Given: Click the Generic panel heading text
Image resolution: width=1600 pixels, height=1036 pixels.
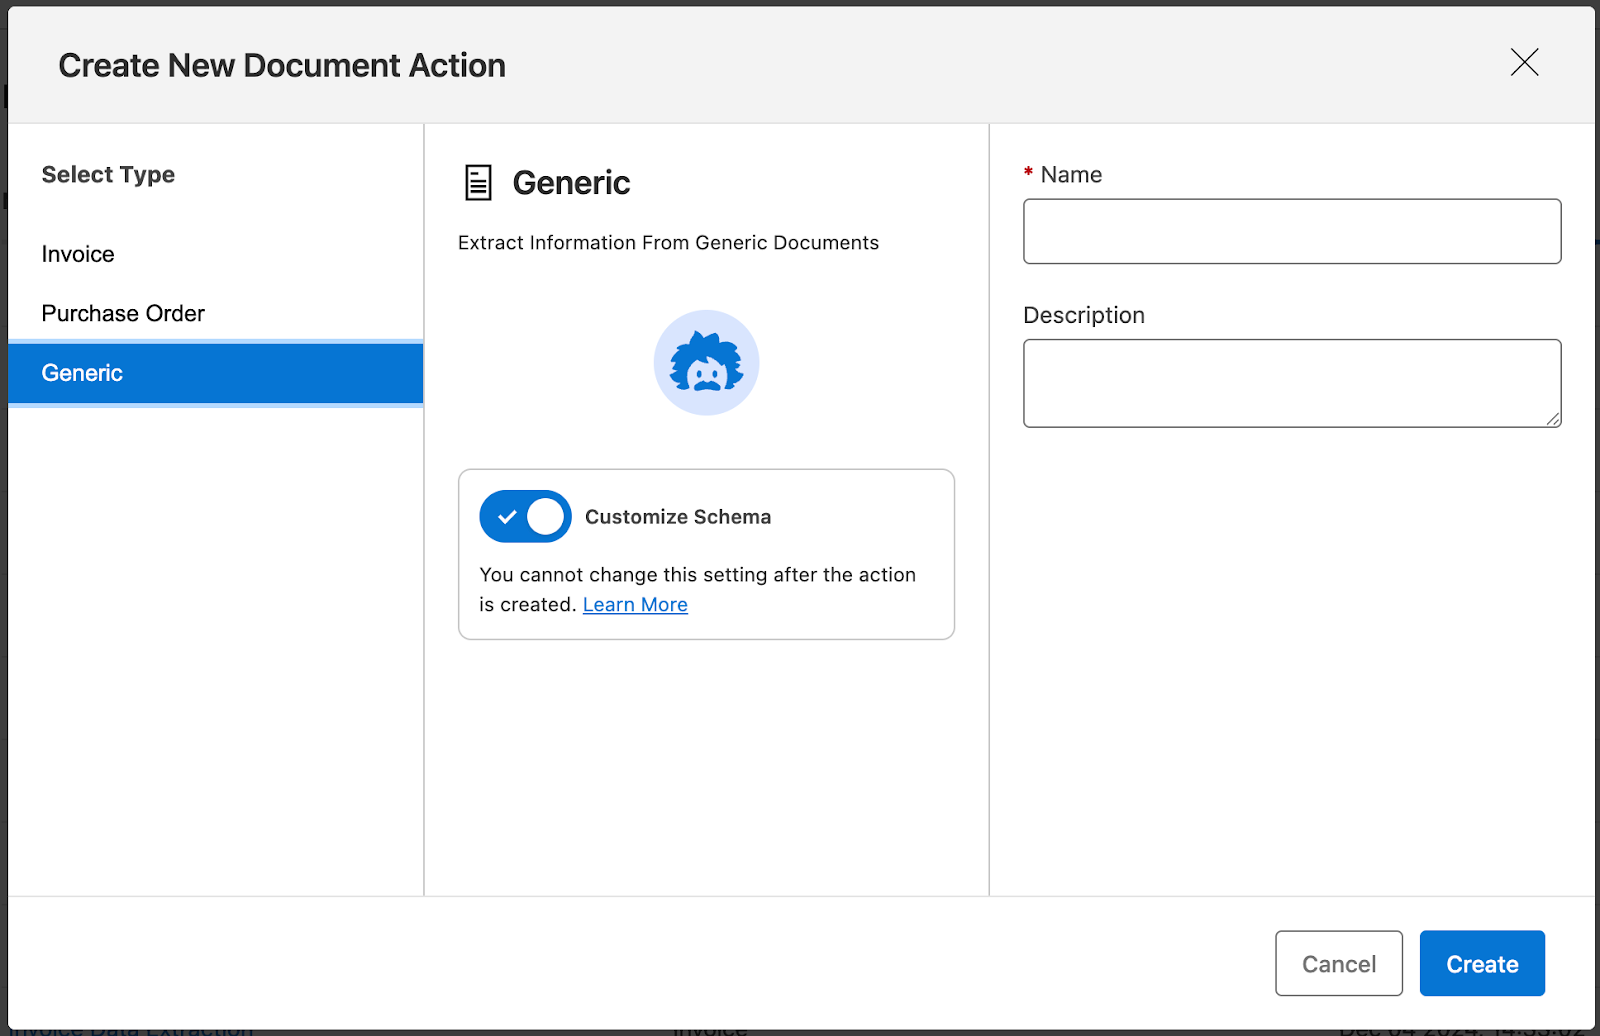Looking at the screenshot, I should (571, 182).
